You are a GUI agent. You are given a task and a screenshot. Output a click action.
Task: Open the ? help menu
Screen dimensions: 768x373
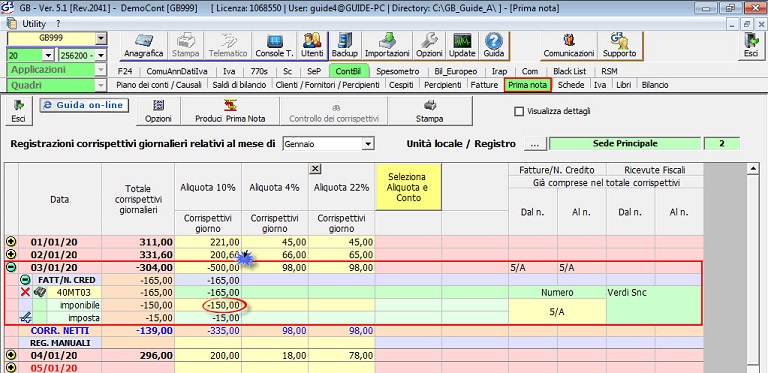click(x=58, y=23)
